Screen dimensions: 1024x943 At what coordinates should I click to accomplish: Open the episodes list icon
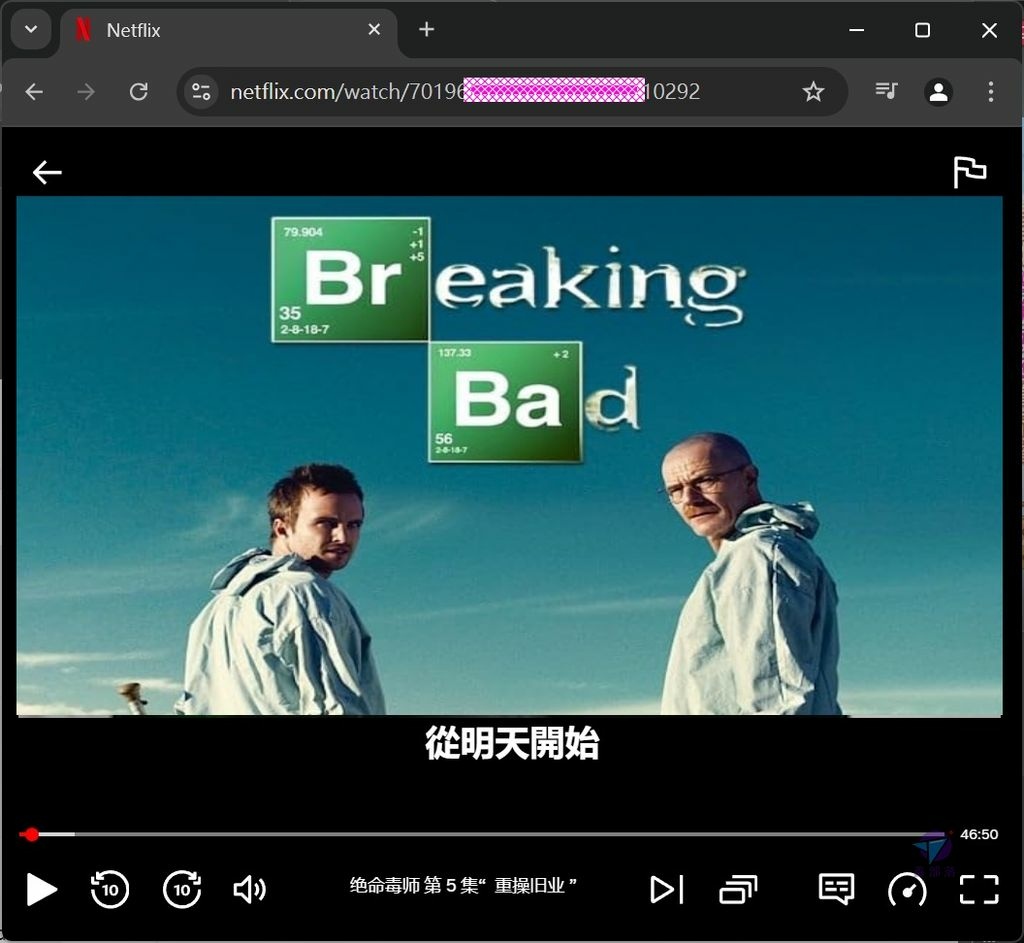pyautogui.click(x=738, y=889)
